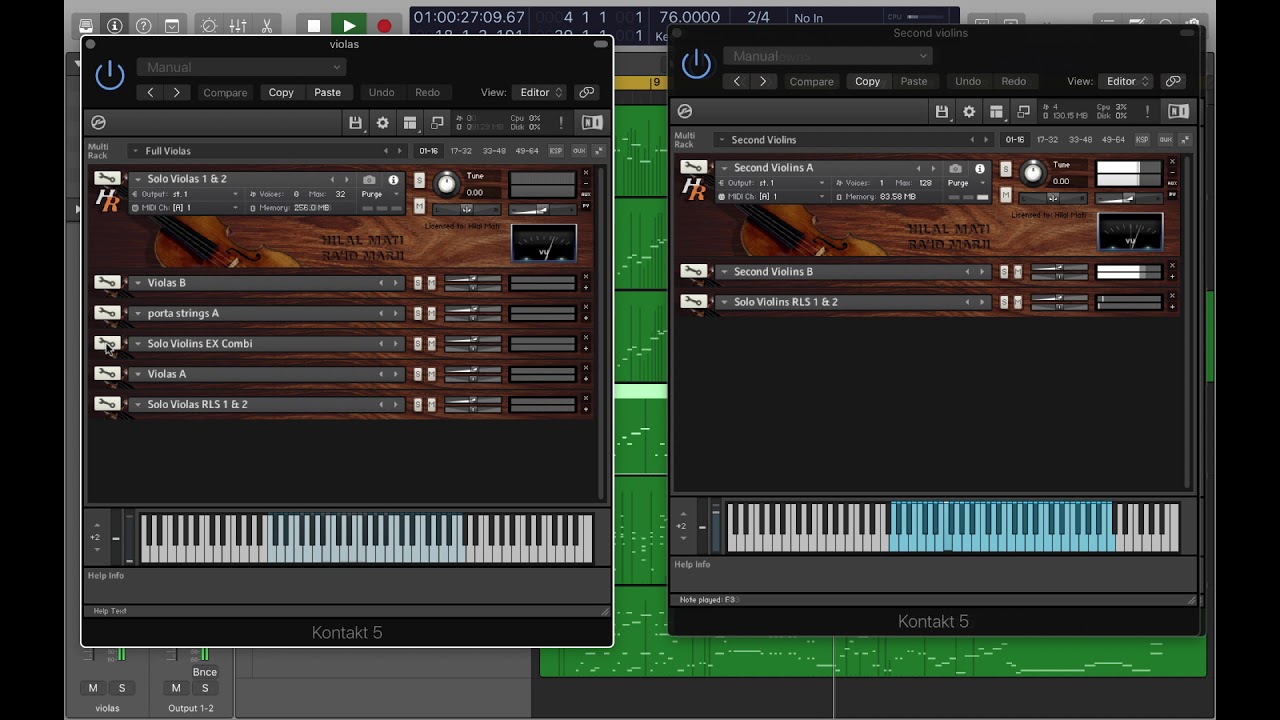1280x720 pixels.
Task: Open options gear in Second violins Kontakt
Action: pyautogui.click(x=968, y=111)
